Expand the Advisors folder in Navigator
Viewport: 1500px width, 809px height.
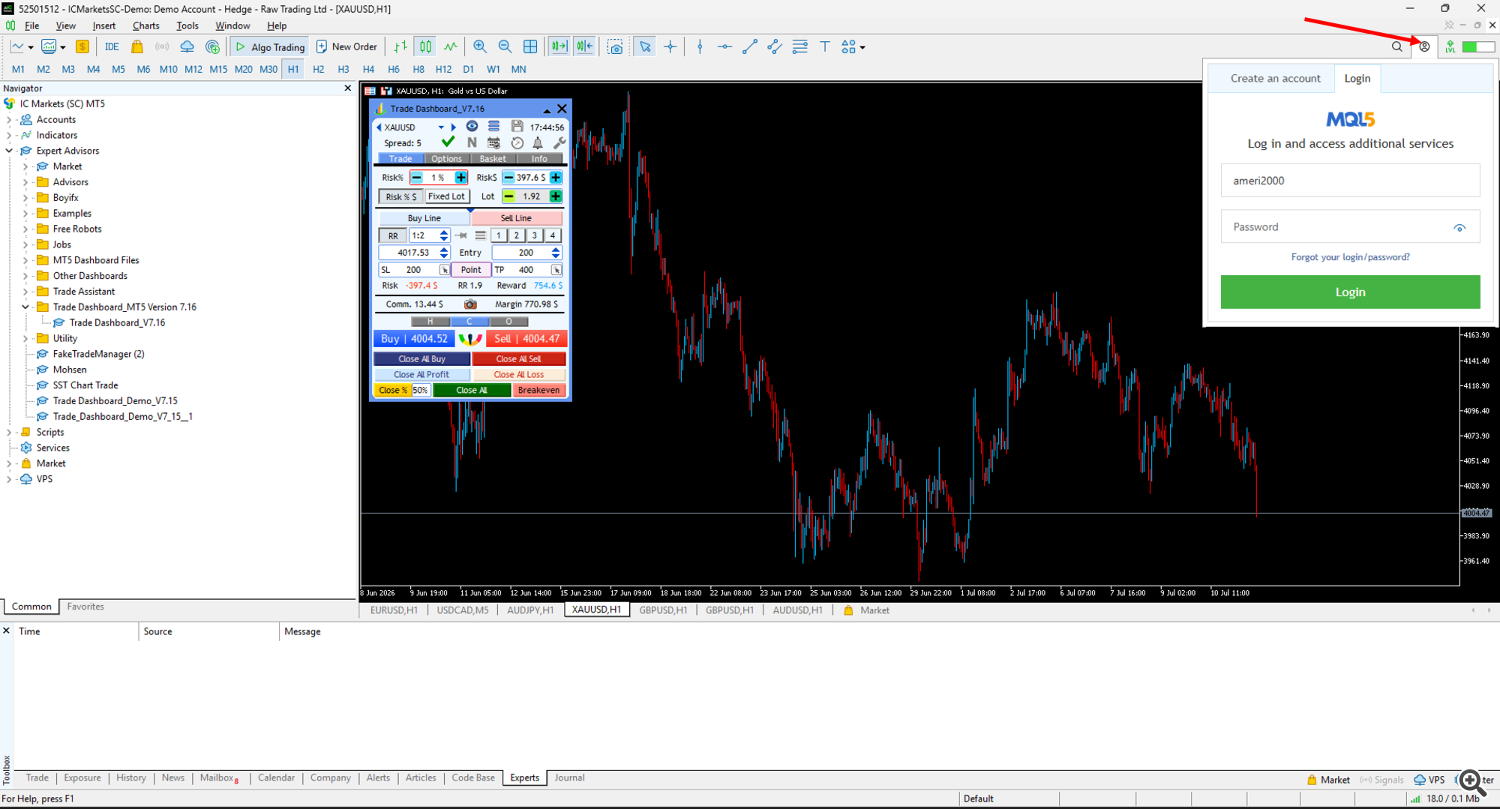(x=25, y=182)
